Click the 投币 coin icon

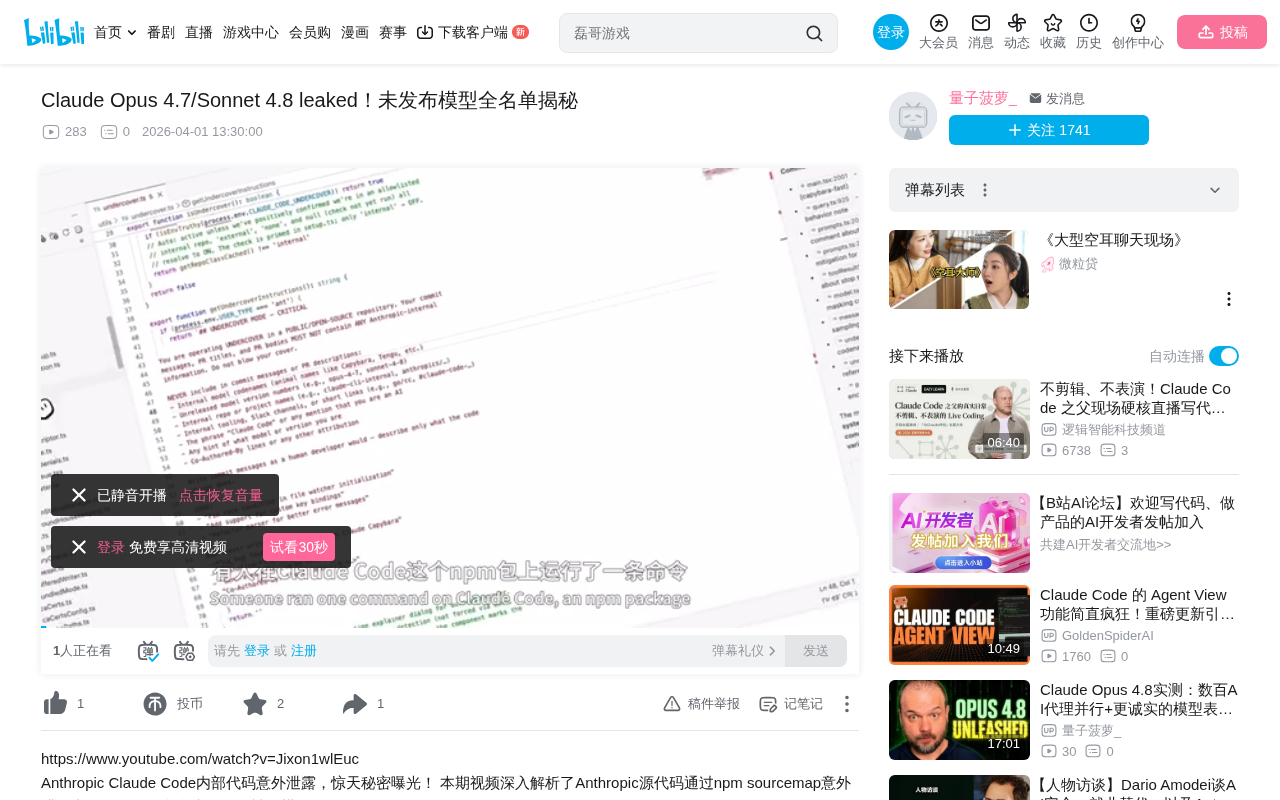coord(155,704)
